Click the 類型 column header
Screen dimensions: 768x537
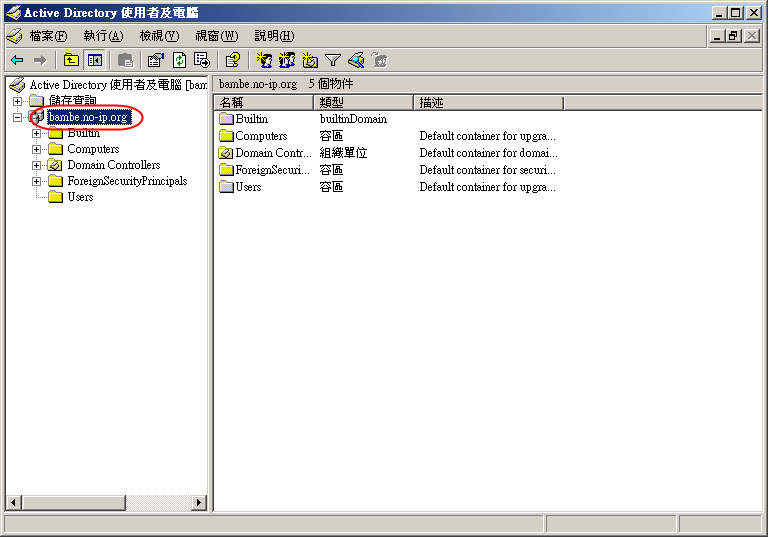click(363, 102)
